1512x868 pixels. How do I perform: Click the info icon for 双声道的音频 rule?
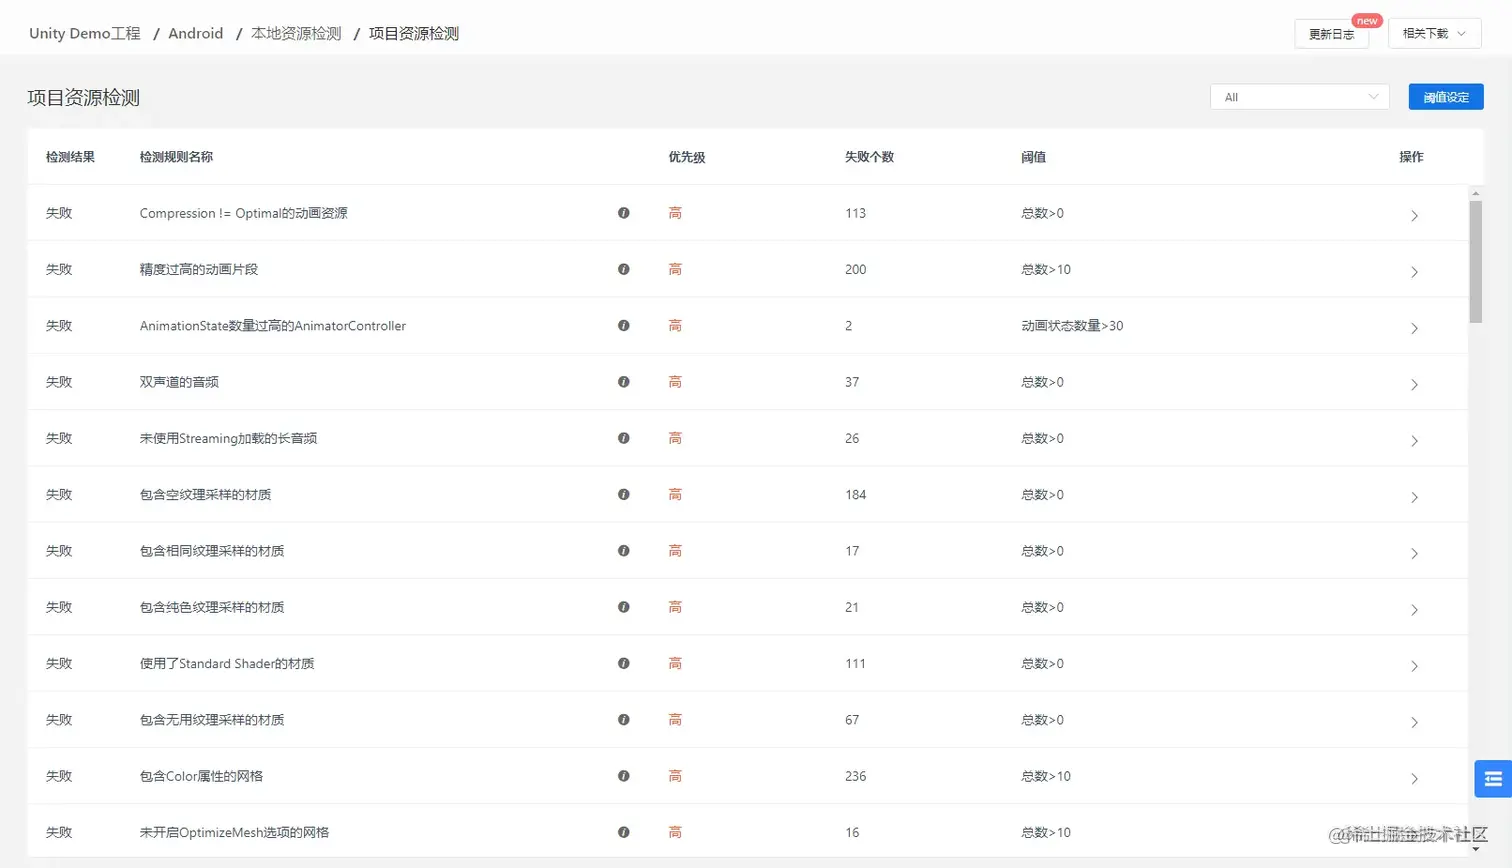point(623,383)
